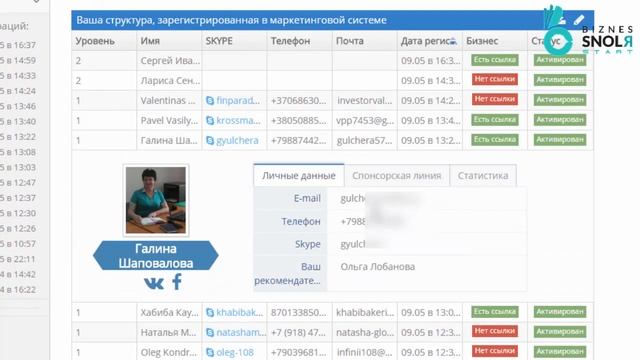Click sidebar timestamp ending 16:37
640x360 pixels.
pyautogui.click(x=18, y=45)
